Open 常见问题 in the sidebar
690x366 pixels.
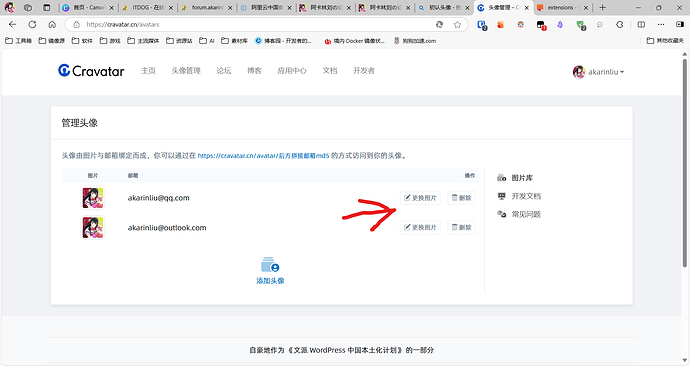pos(526,214)
